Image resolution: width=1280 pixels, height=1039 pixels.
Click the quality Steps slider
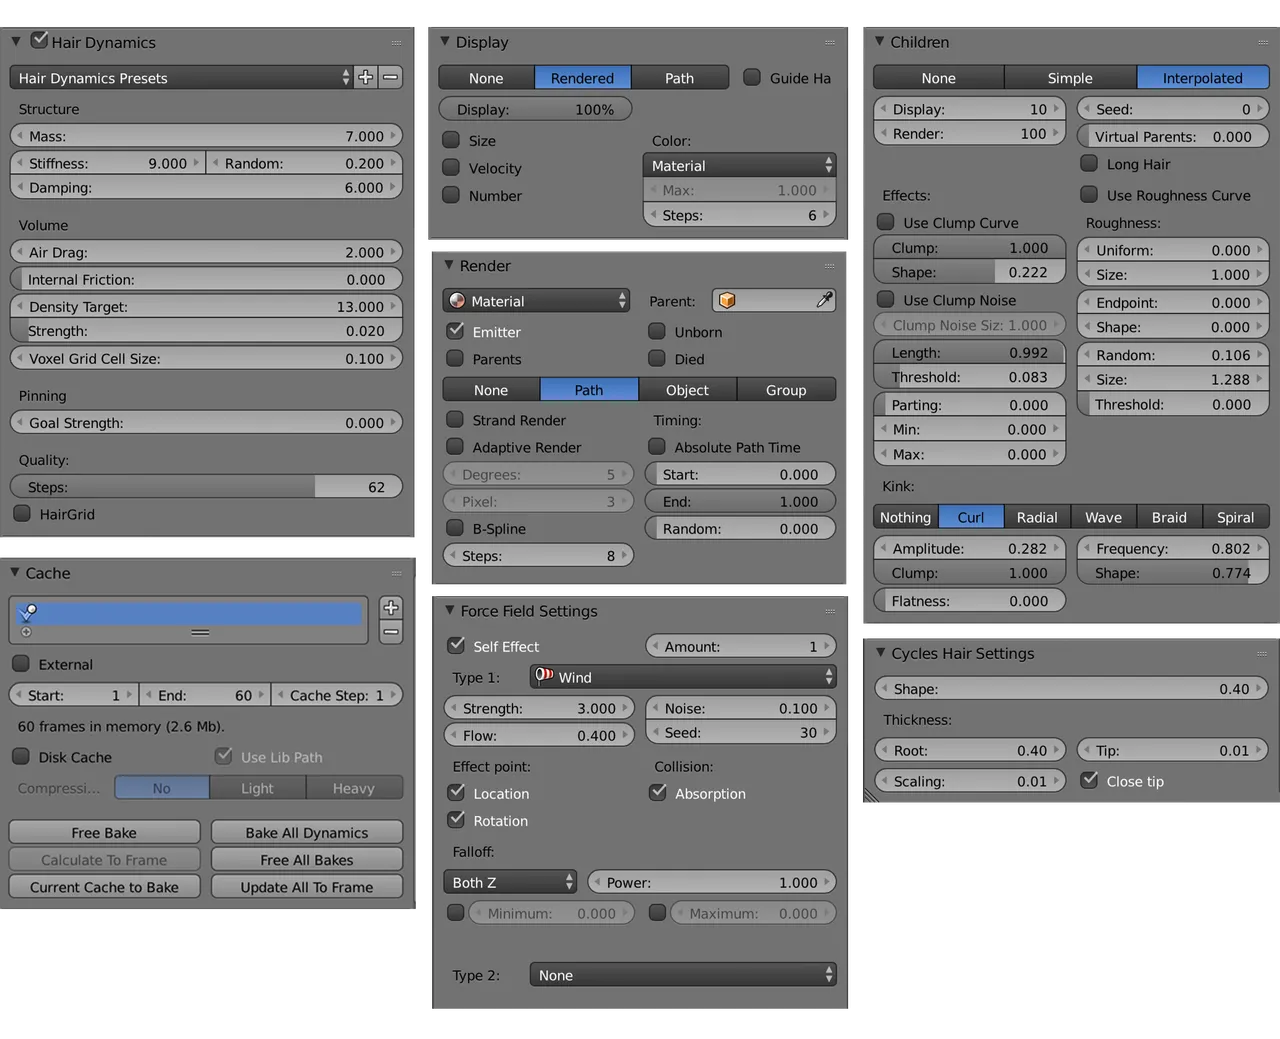(206, 487)
